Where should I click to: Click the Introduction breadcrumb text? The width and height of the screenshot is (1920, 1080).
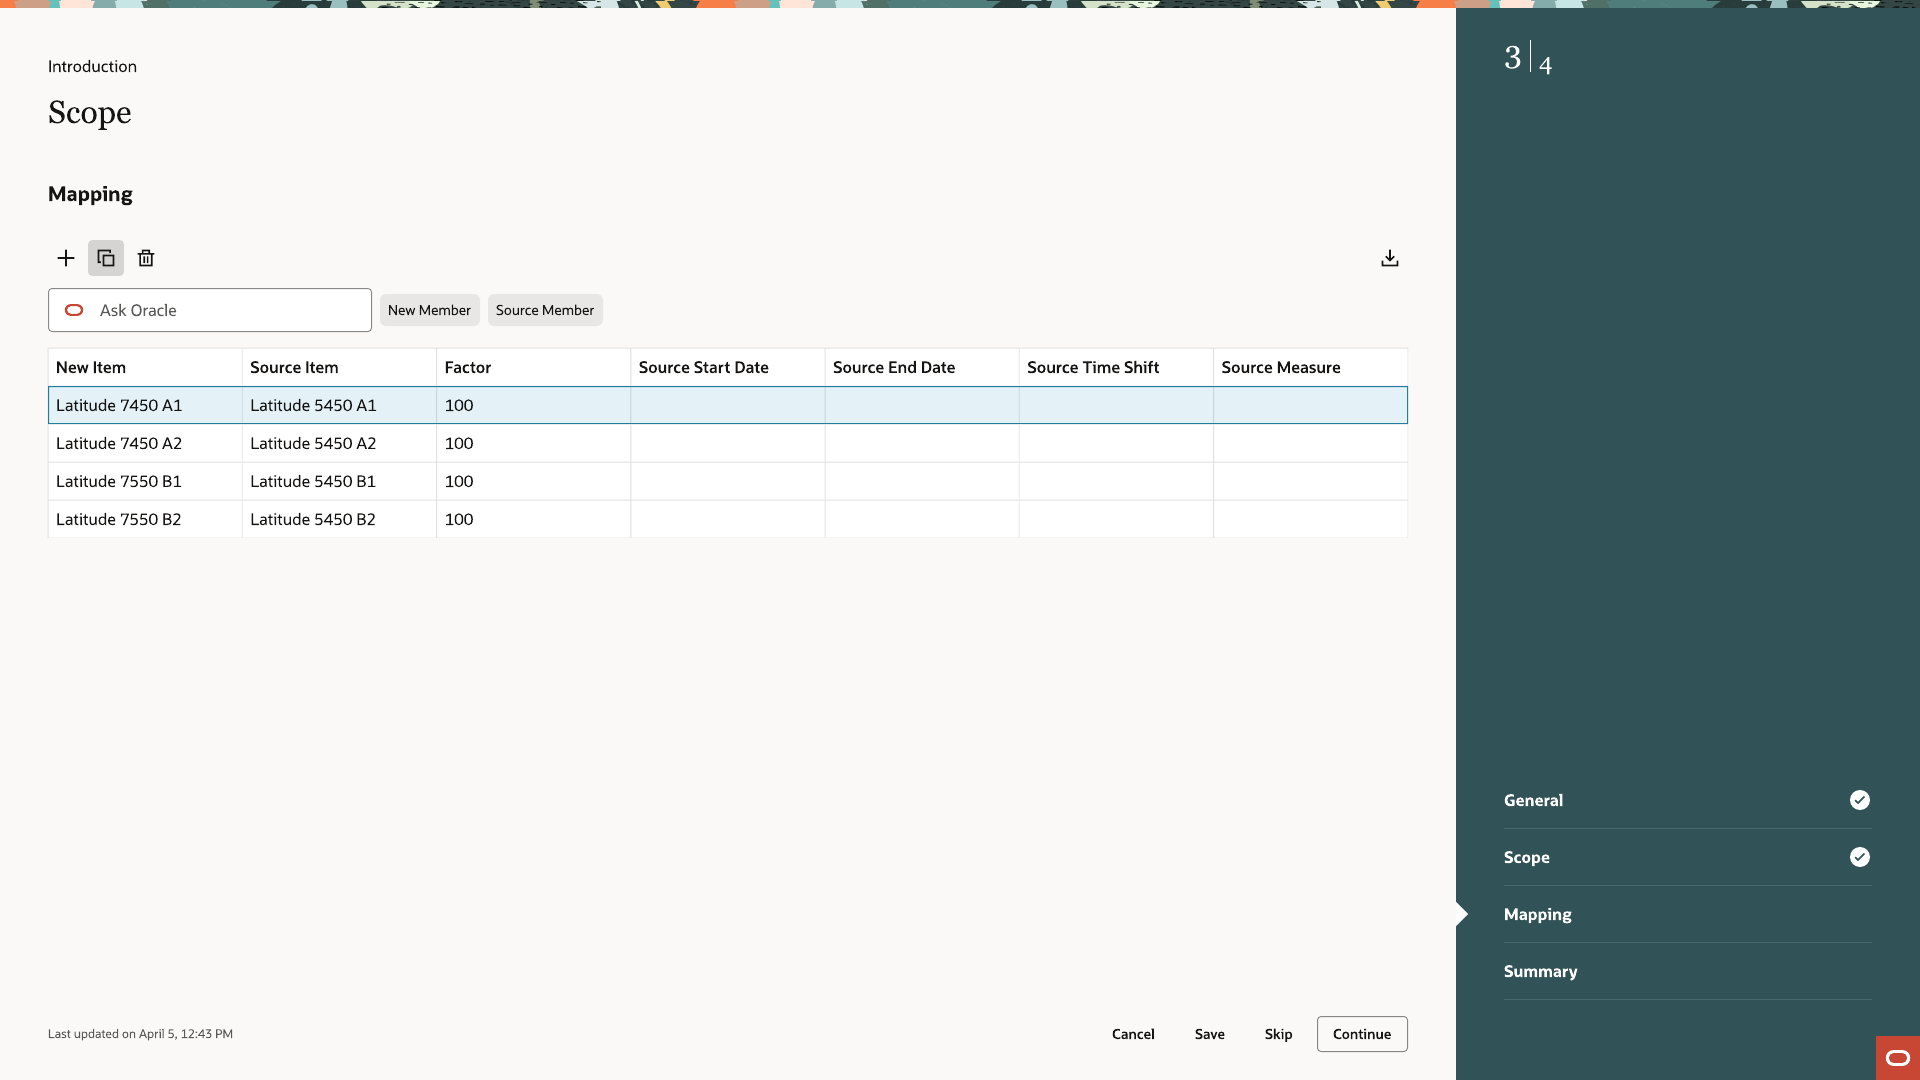pos(92,66)
